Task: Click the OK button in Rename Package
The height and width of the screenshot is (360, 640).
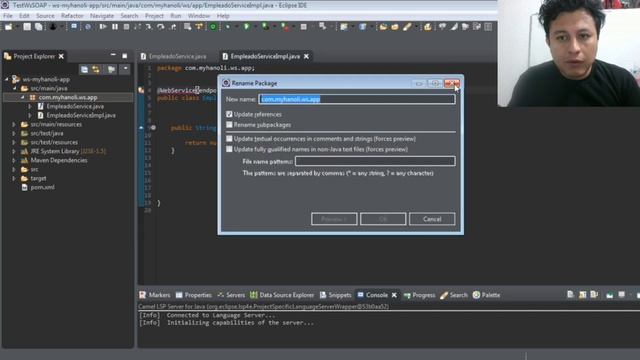Action: coord(383,219)
